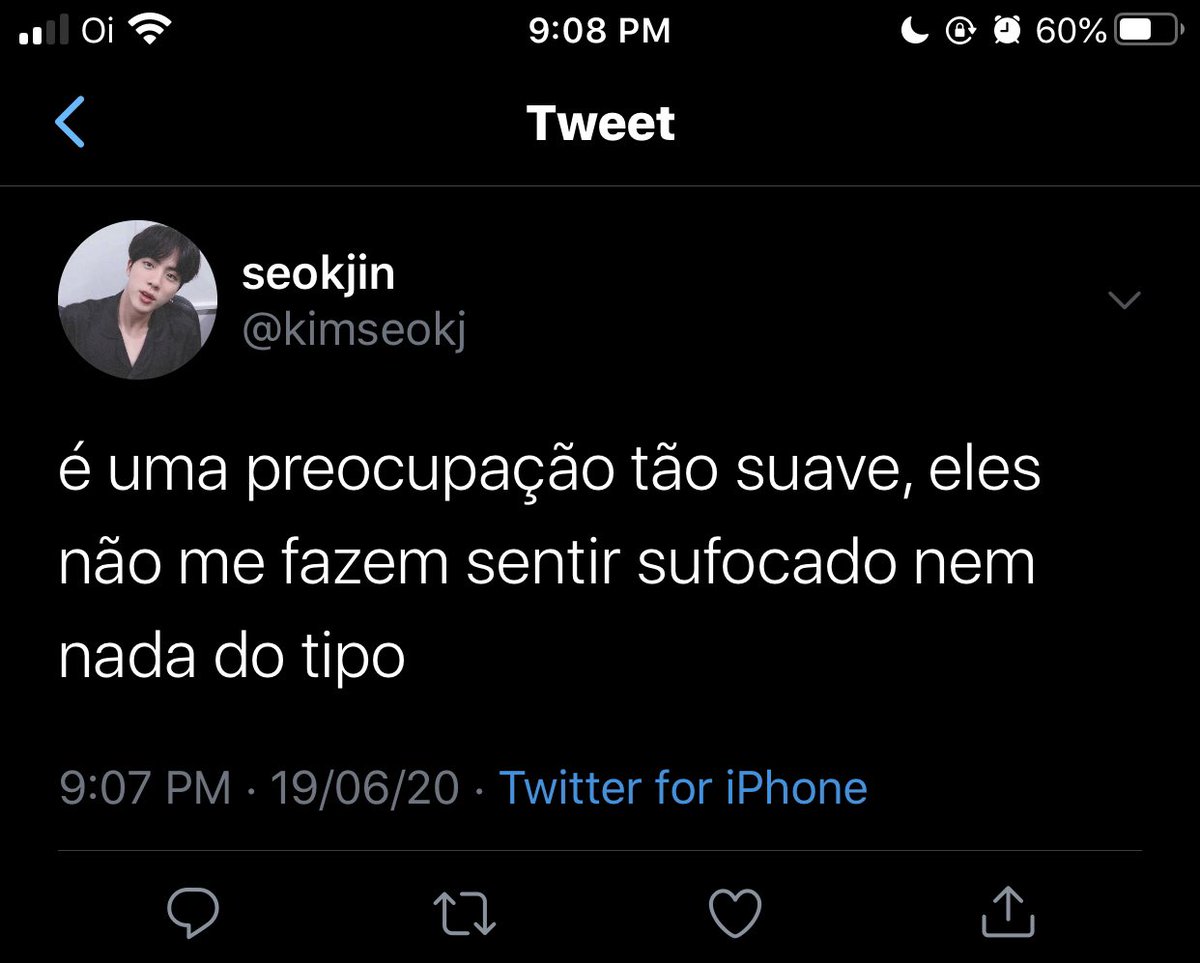Image resolution: width=1200 pixels, height=963 pixels.
Task: Tap the alarm clock status icon
Action: (1004, 32)
